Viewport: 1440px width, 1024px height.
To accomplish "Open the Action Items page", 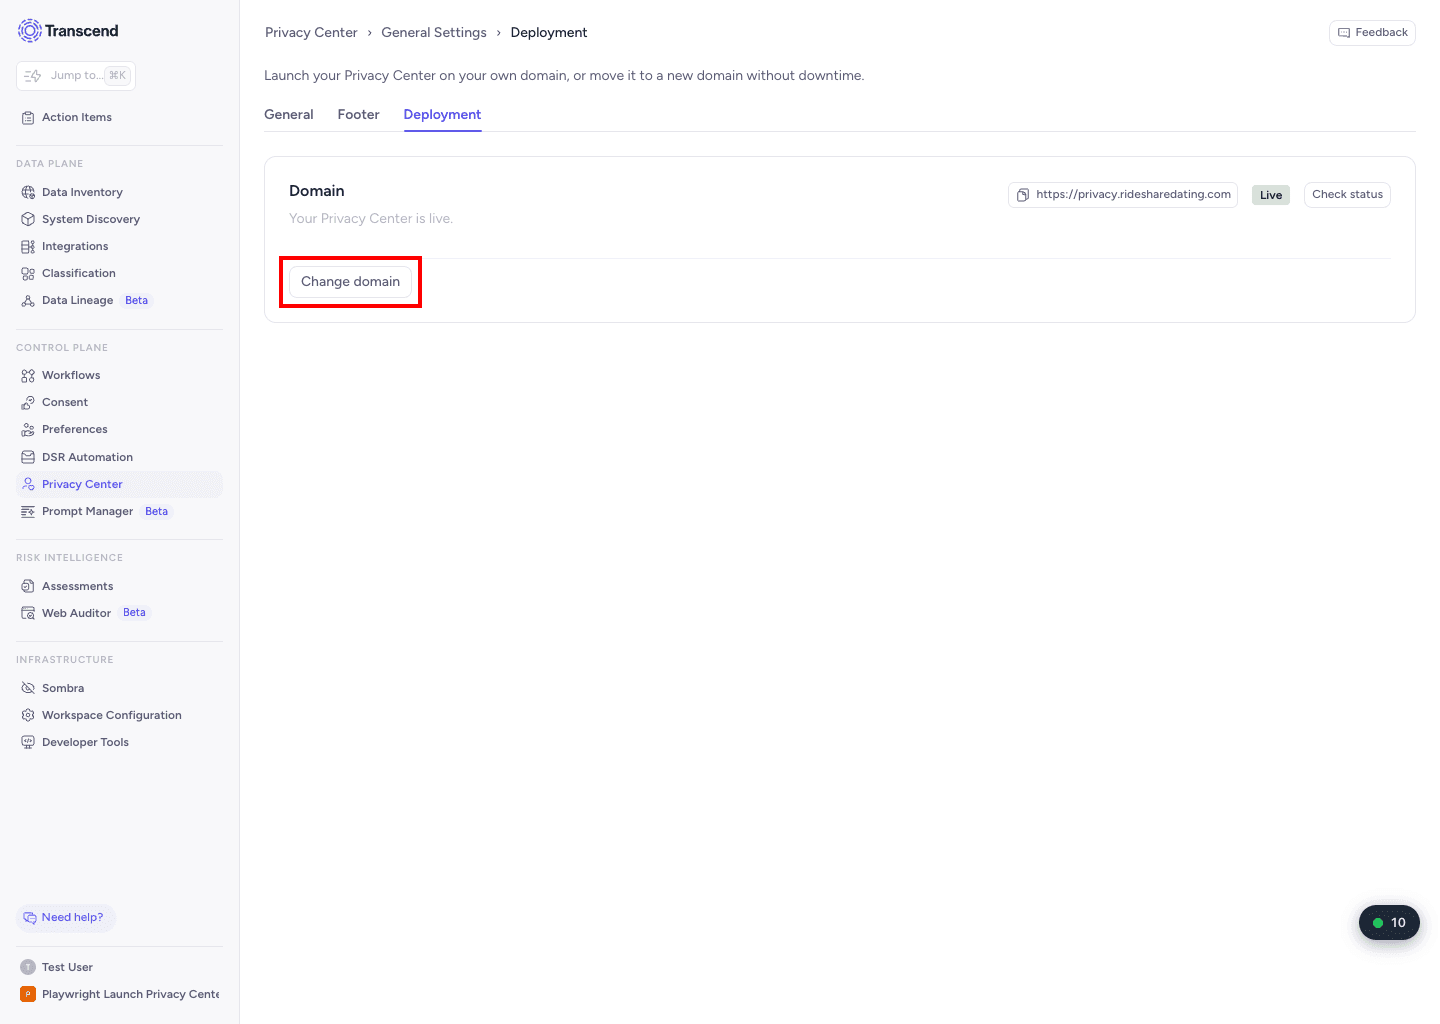I will point(119,118).
